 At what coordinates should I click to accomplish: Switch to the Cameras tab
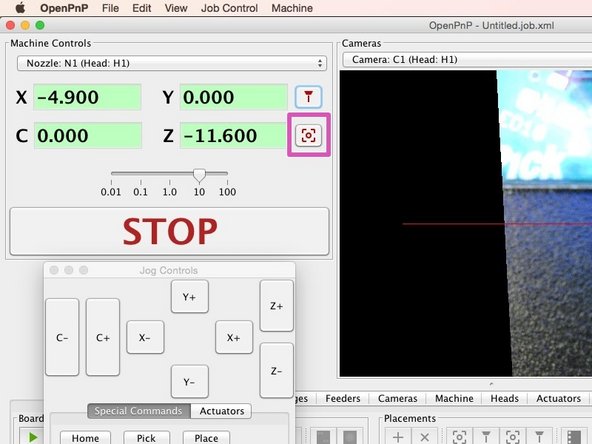click(x=398, y=398)
